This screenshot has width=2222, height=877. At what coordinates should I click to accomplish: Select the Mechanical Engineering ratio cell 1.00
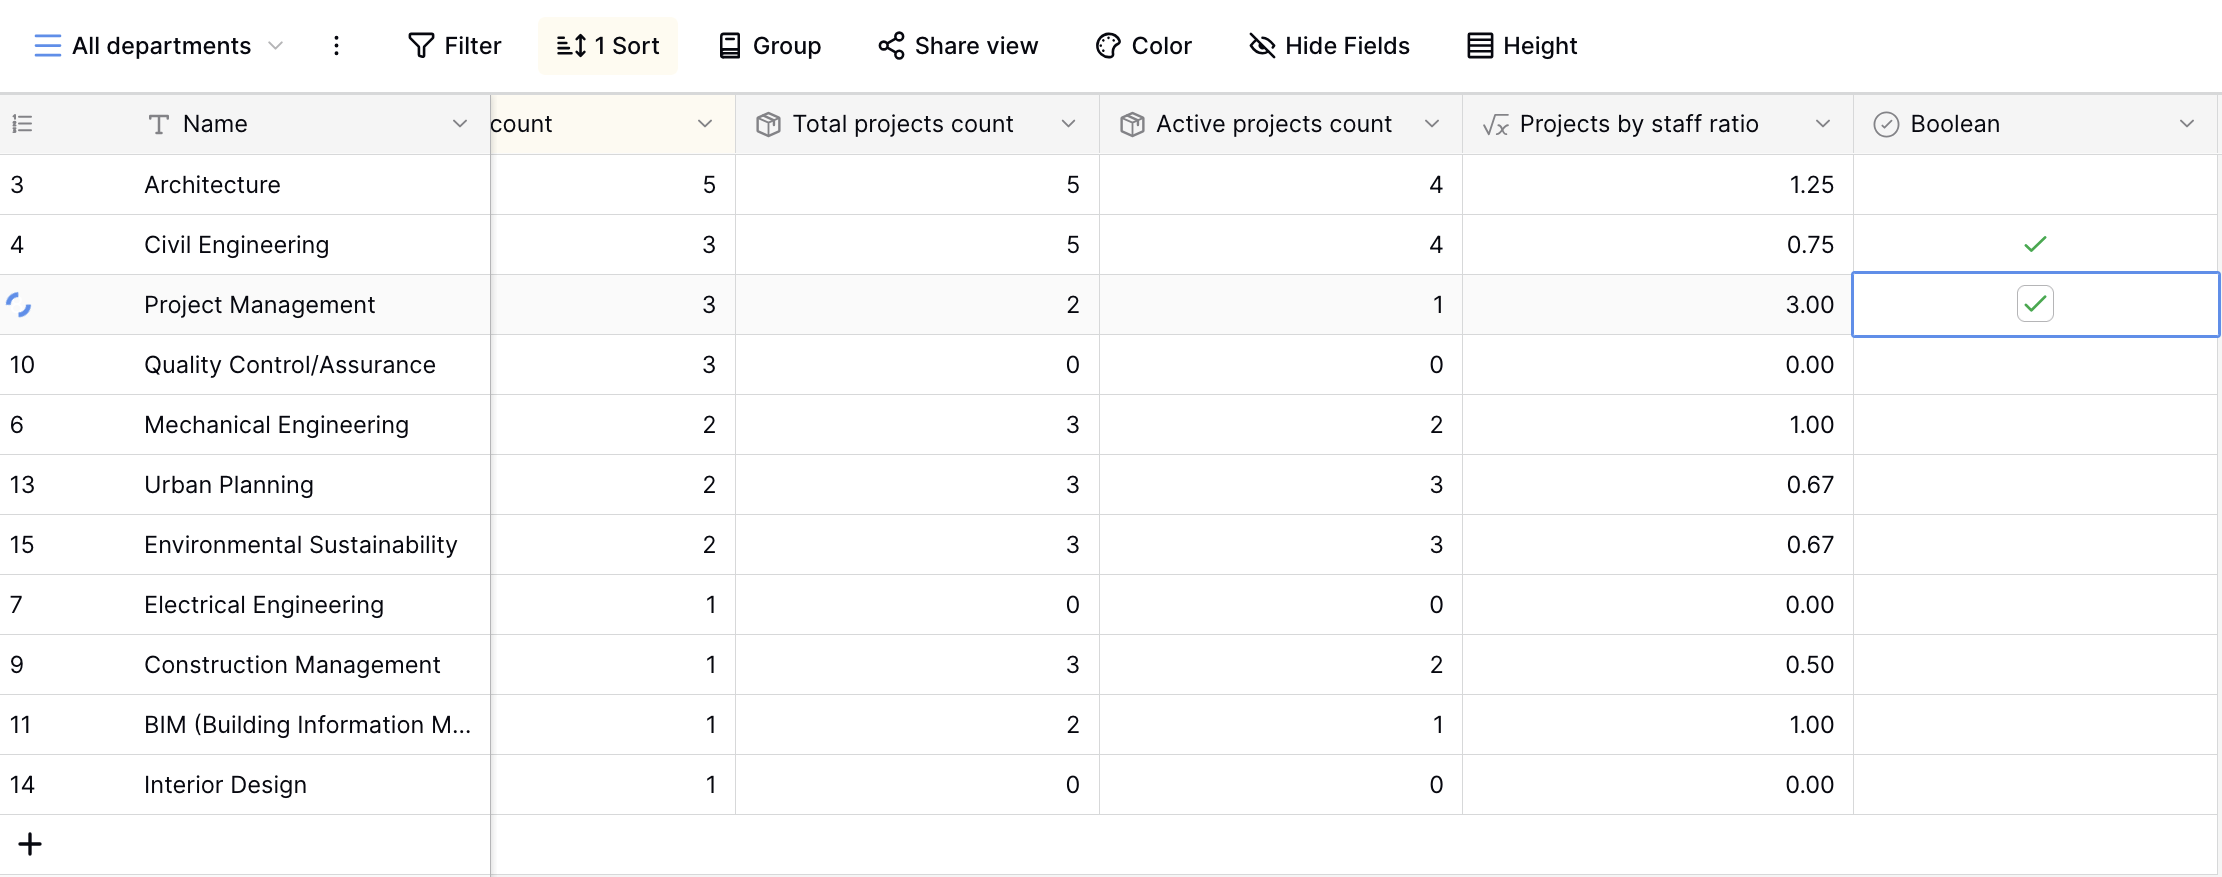click(x=1657, y=425)
